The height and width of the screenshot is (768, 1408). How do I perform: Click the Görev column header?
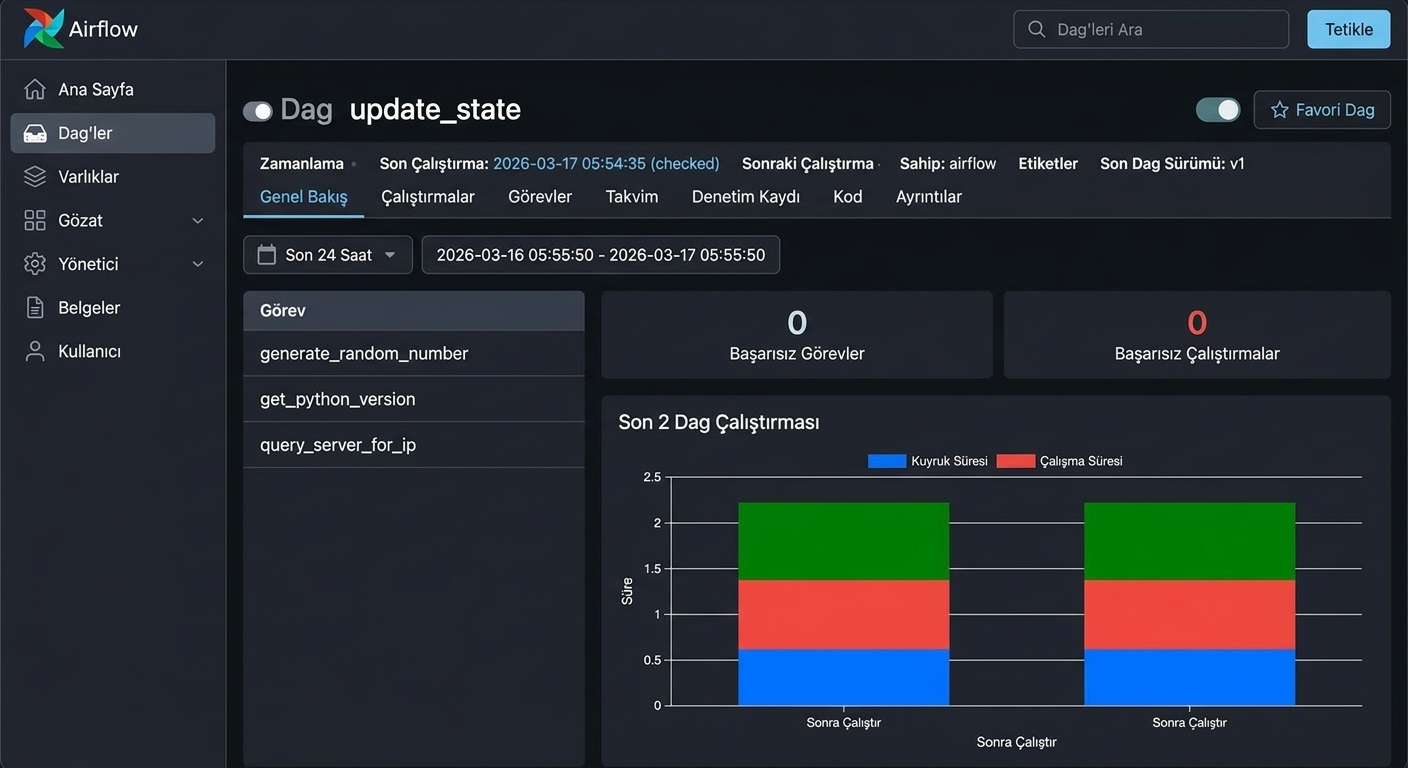coord(414,311)
